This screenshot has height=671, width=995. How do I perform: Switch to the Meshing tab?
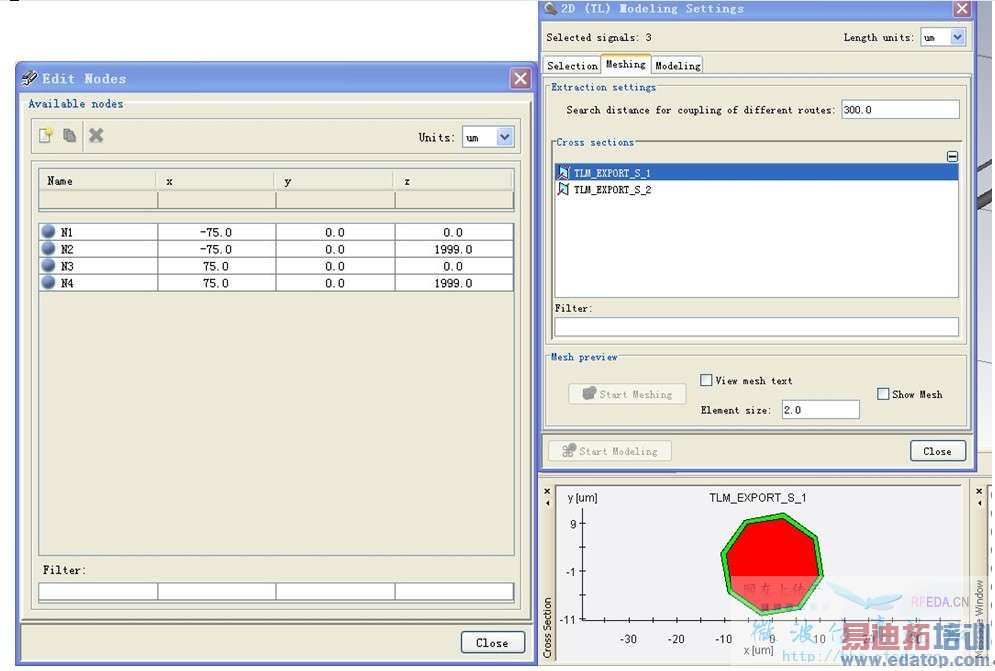click(x=625, y=64)
